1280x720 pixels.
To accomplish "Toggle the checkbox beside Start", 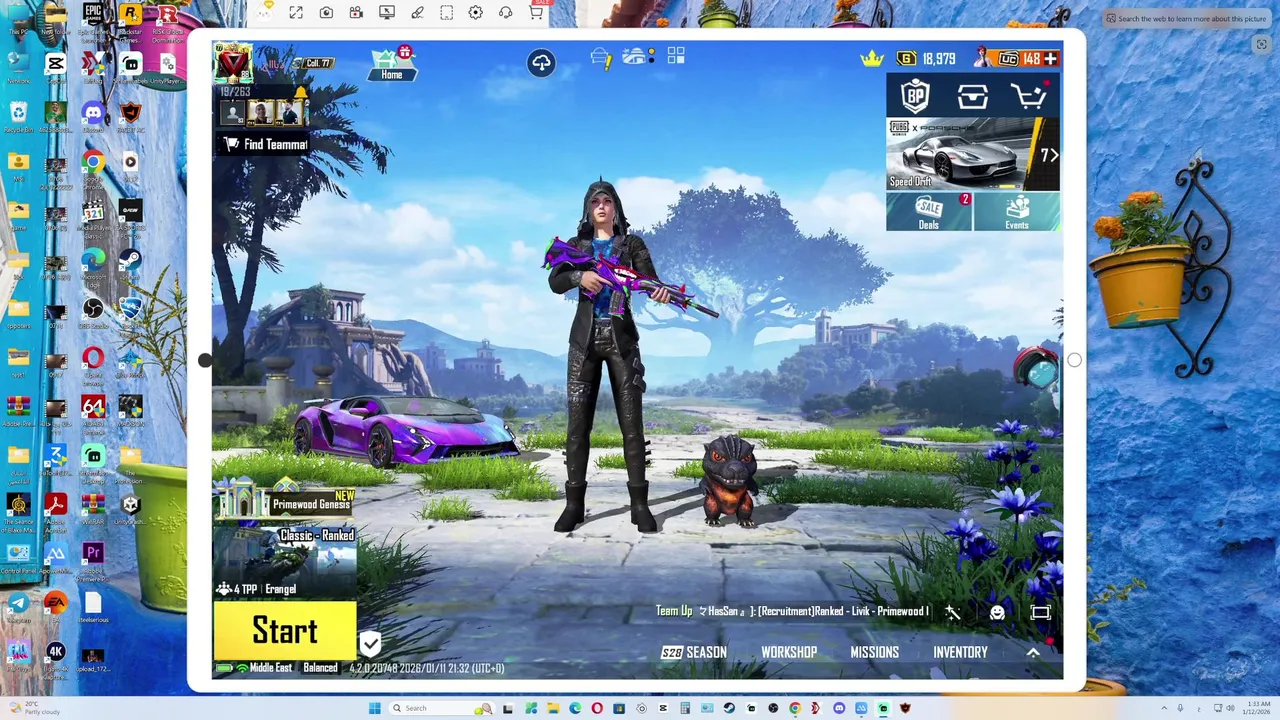I will [370, 643].
